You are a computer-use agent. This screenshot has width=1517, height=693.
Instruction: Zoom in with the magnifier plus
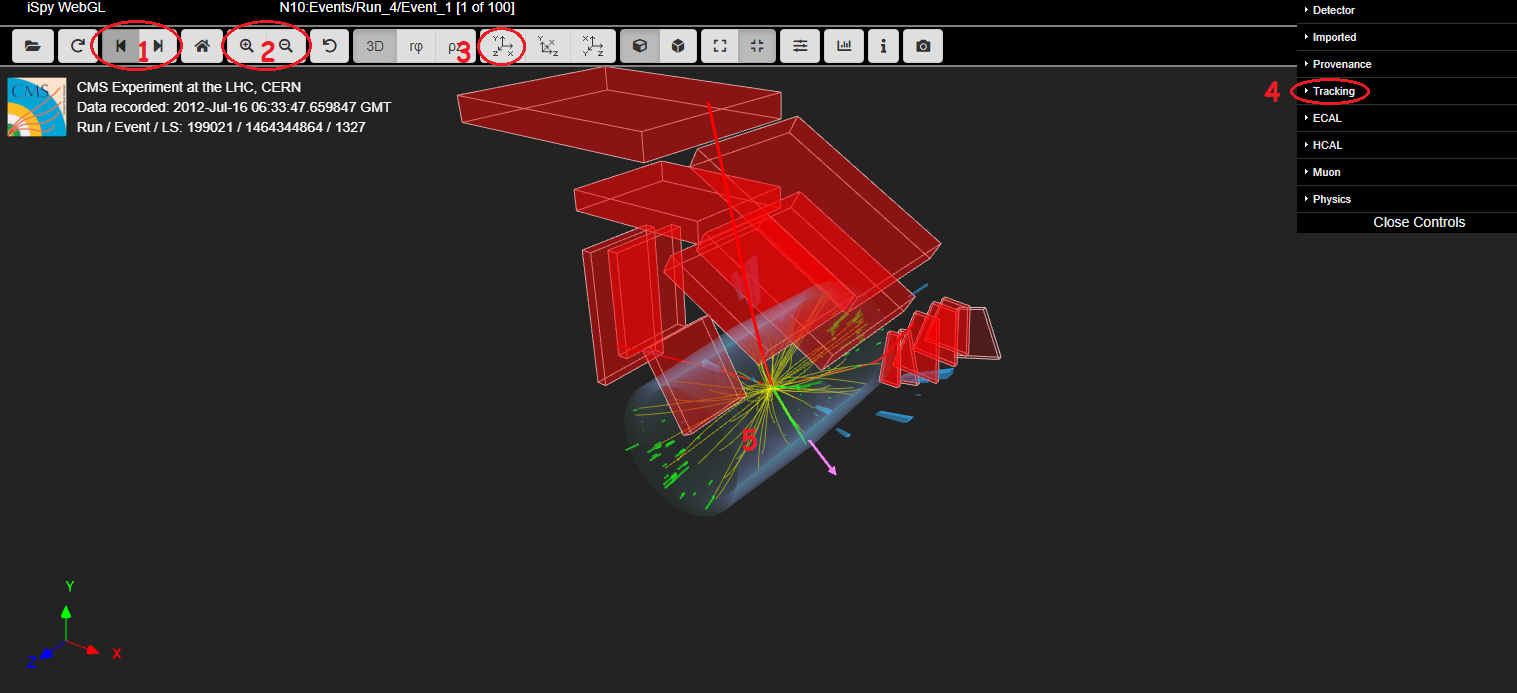(247, 46)
